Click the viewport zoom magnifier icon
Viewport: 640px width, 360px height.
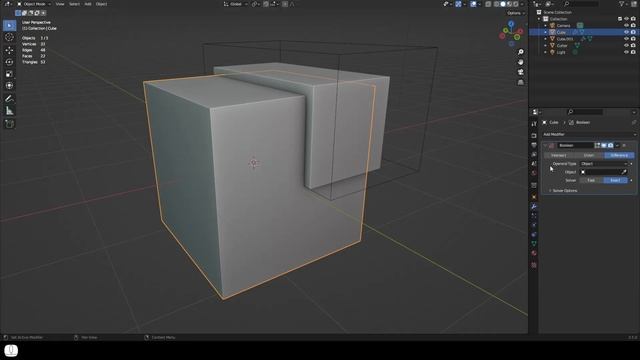click(520, 52)
